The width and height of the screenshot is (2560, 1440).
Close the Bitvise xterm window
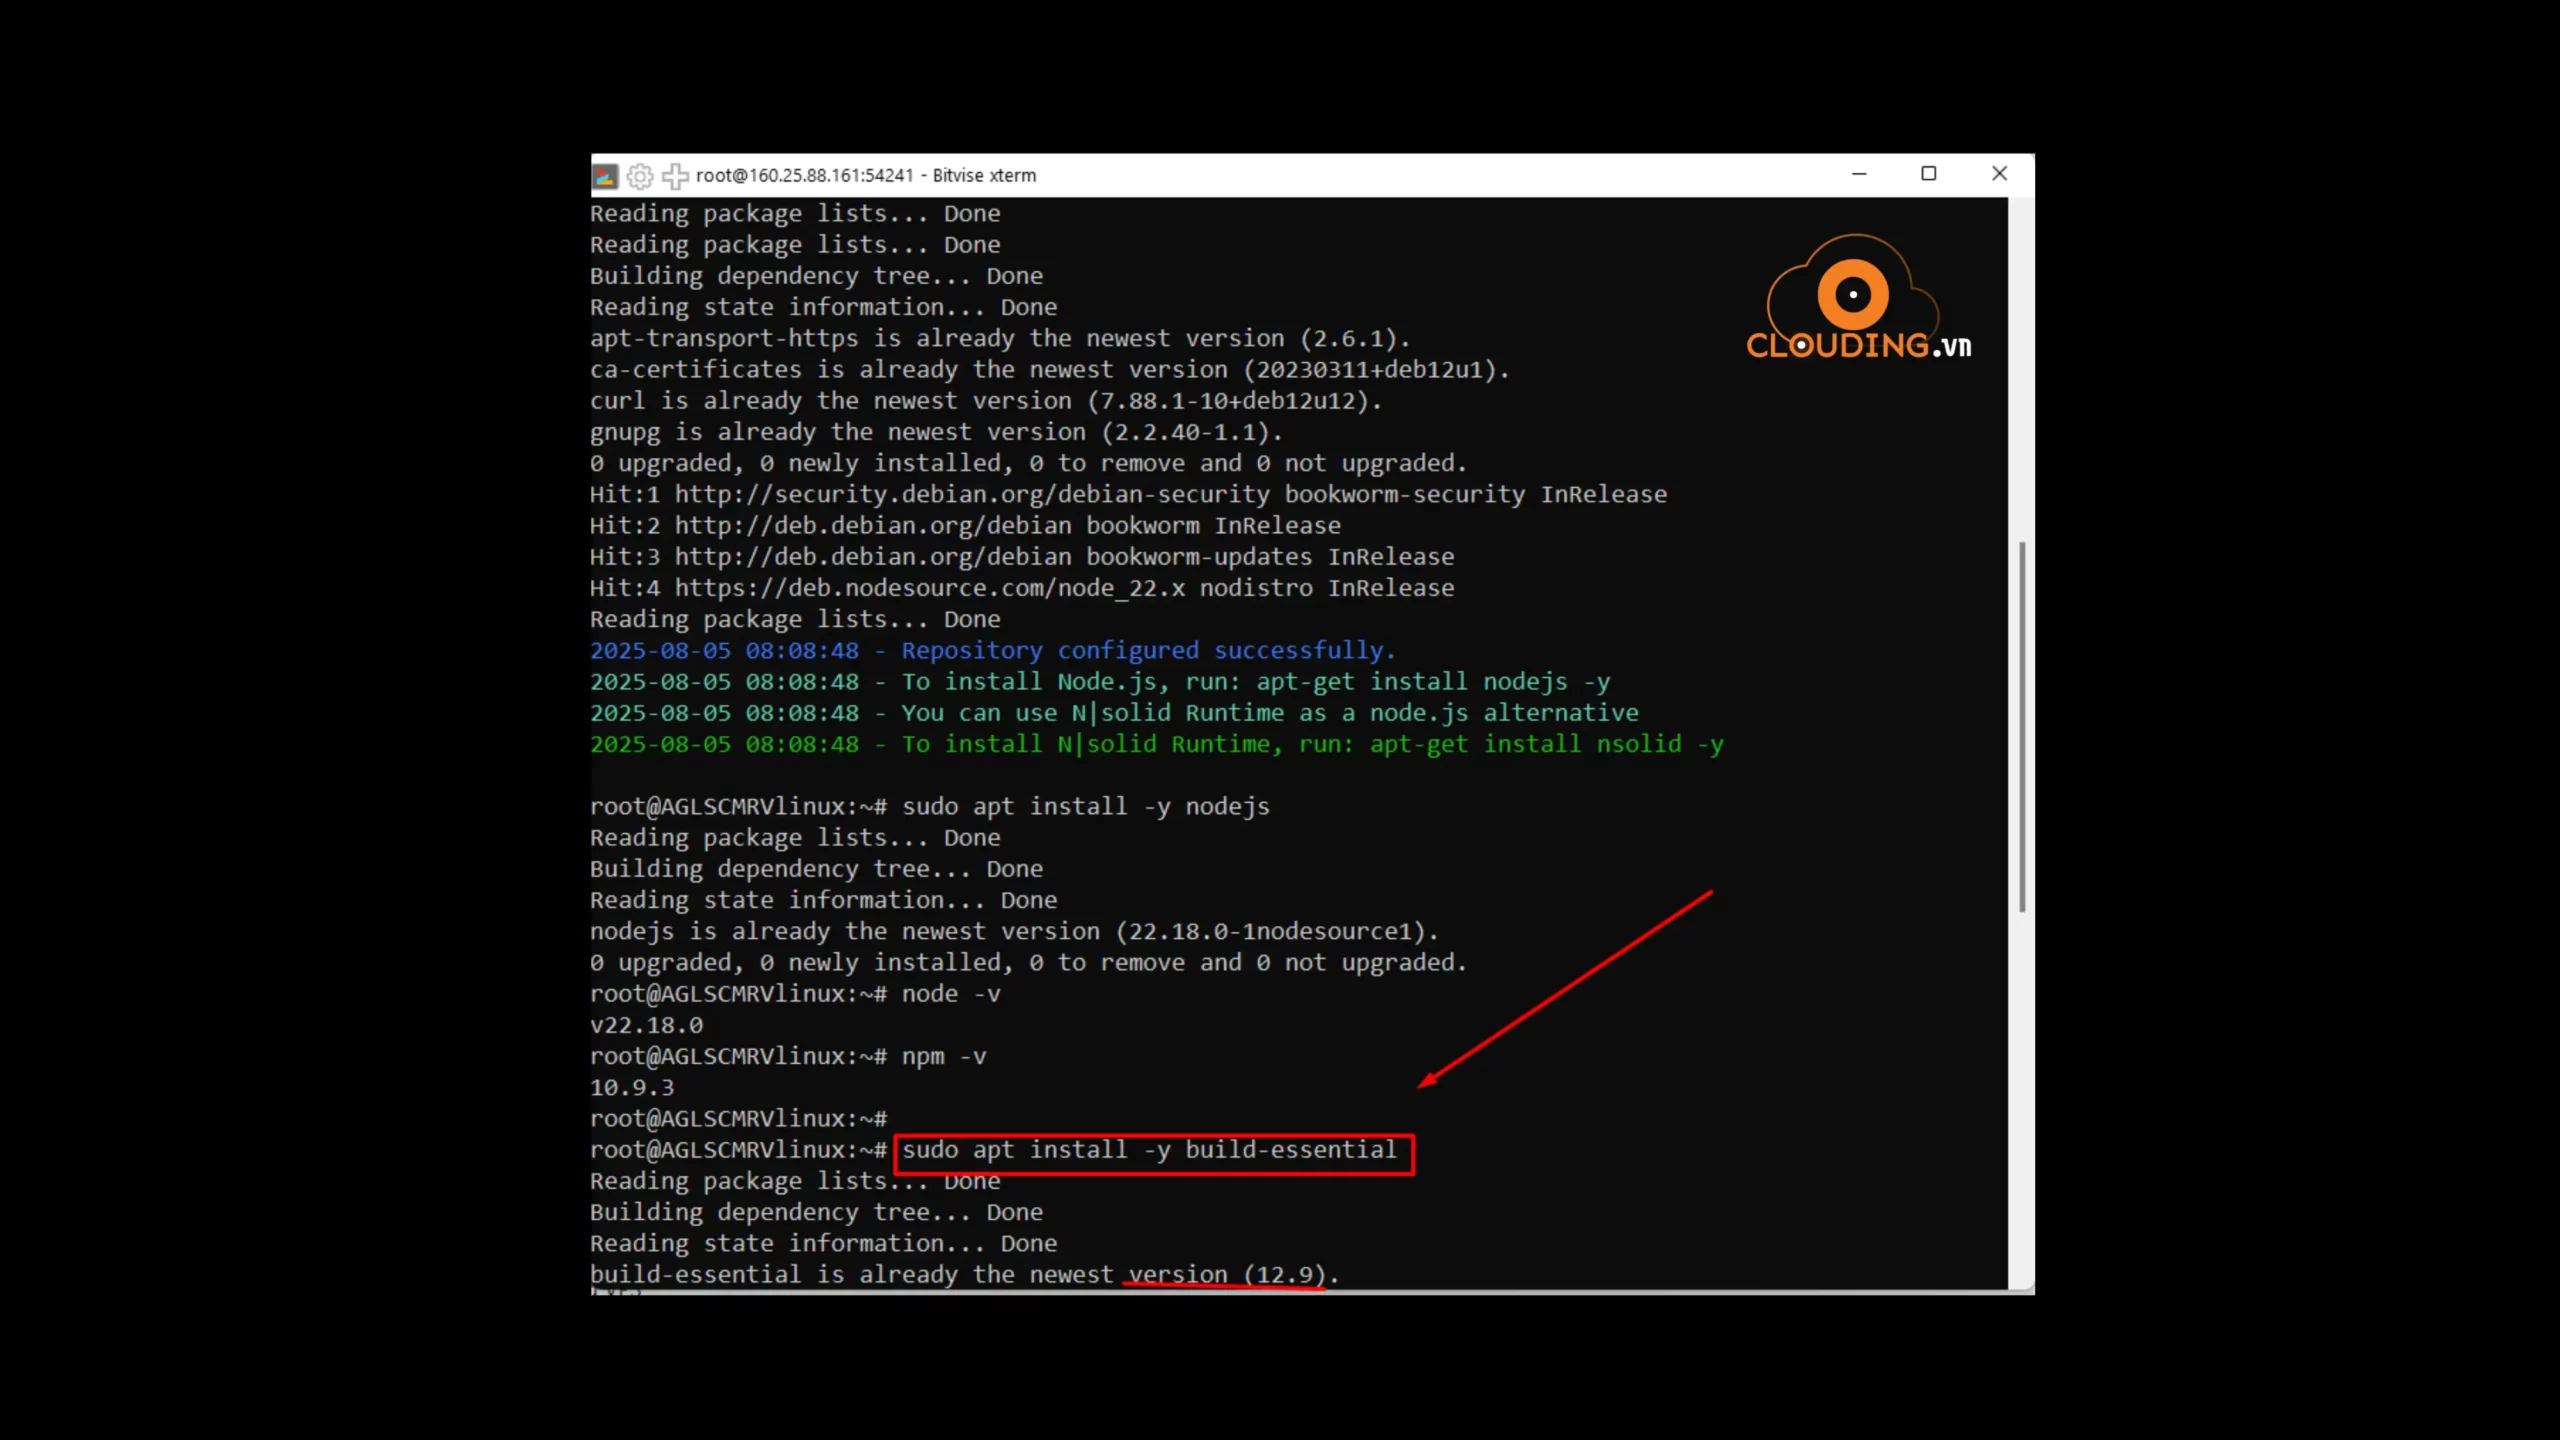tap(1999, 174)
